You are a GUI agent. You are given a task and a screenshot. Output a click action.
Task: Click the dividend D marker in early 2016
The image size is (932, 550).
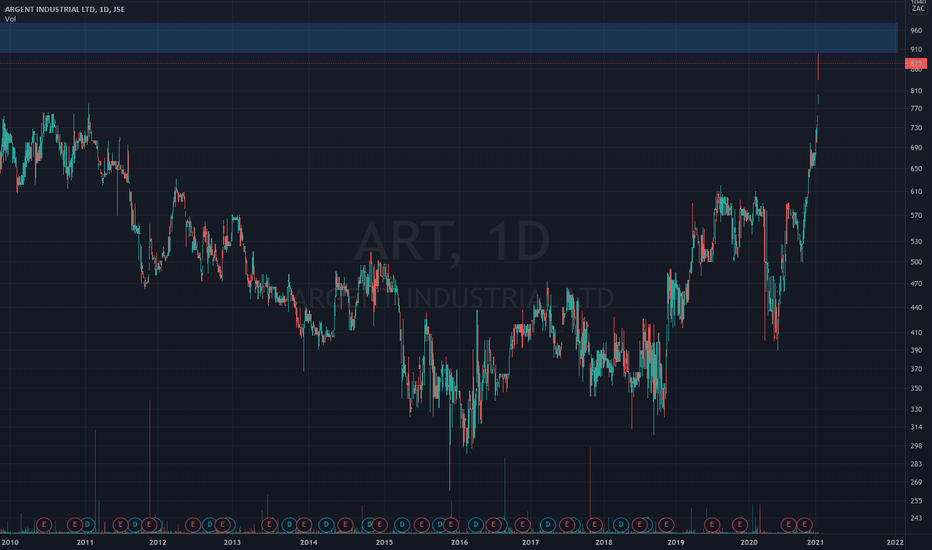tap(476, 524)
